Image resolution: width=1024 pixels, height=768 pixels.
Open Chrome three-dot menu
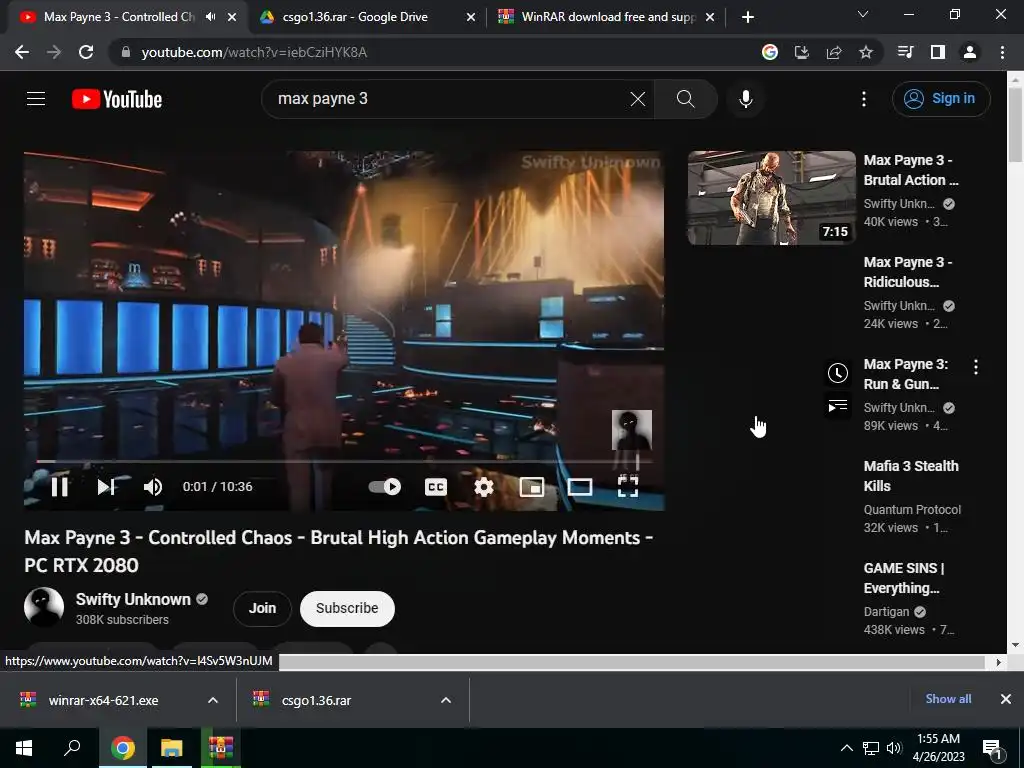click(1002, 52)
